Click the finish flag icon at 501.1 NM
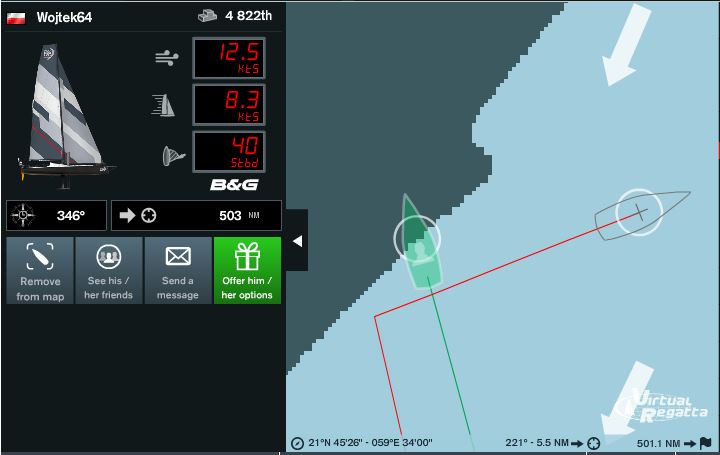This screenshot has width=720, height=455. [705, 444]
